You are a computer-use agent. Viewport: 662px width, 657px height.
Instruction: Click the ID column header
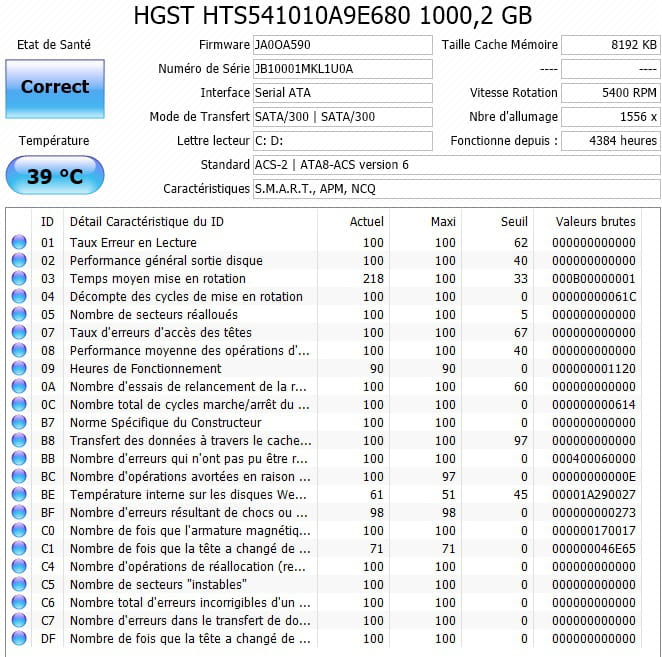[x=47, y=222]
